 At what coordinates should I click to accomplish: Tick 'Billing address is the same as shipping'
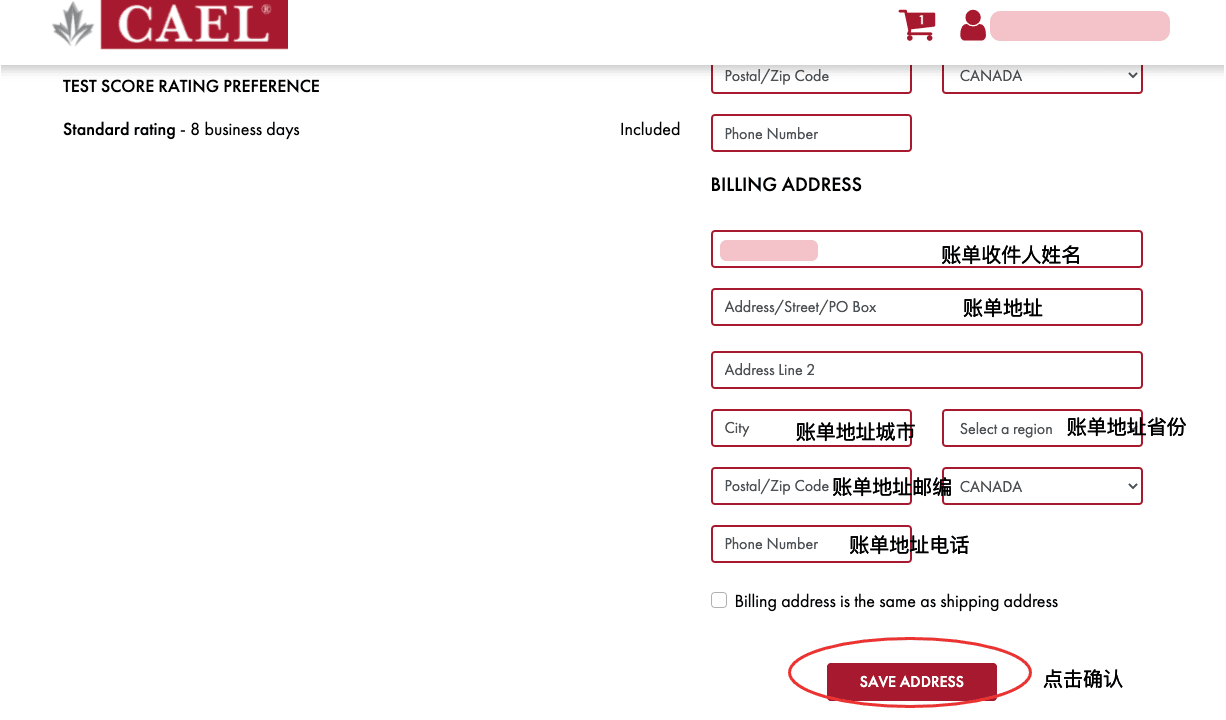tap(719, 600)
